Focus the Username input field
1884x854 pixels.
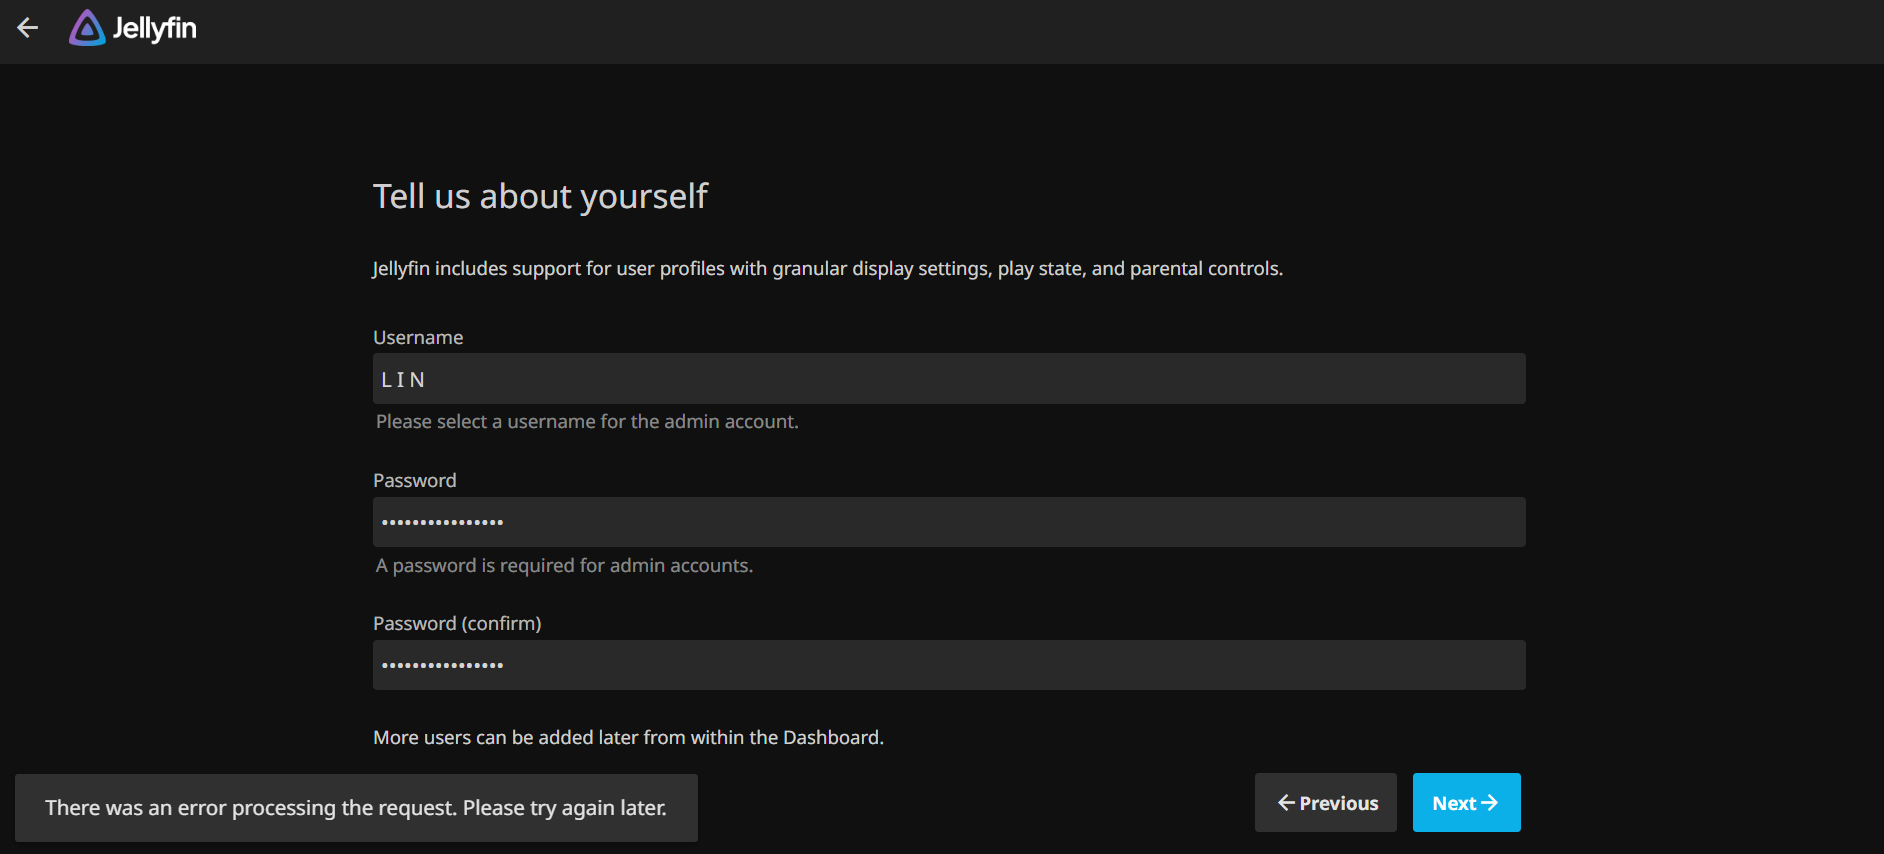pos(948,379)
